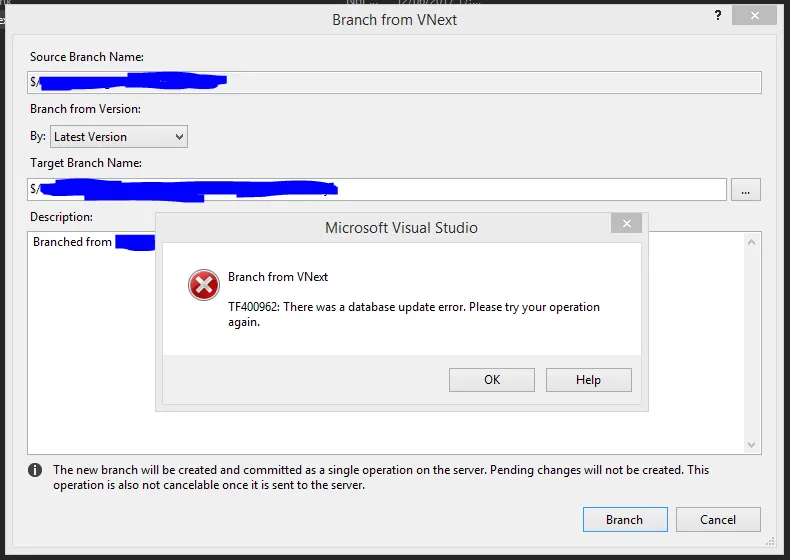Click the 'Branch from Version:' label
Screen dimensions: 790x560
(85, 109)
